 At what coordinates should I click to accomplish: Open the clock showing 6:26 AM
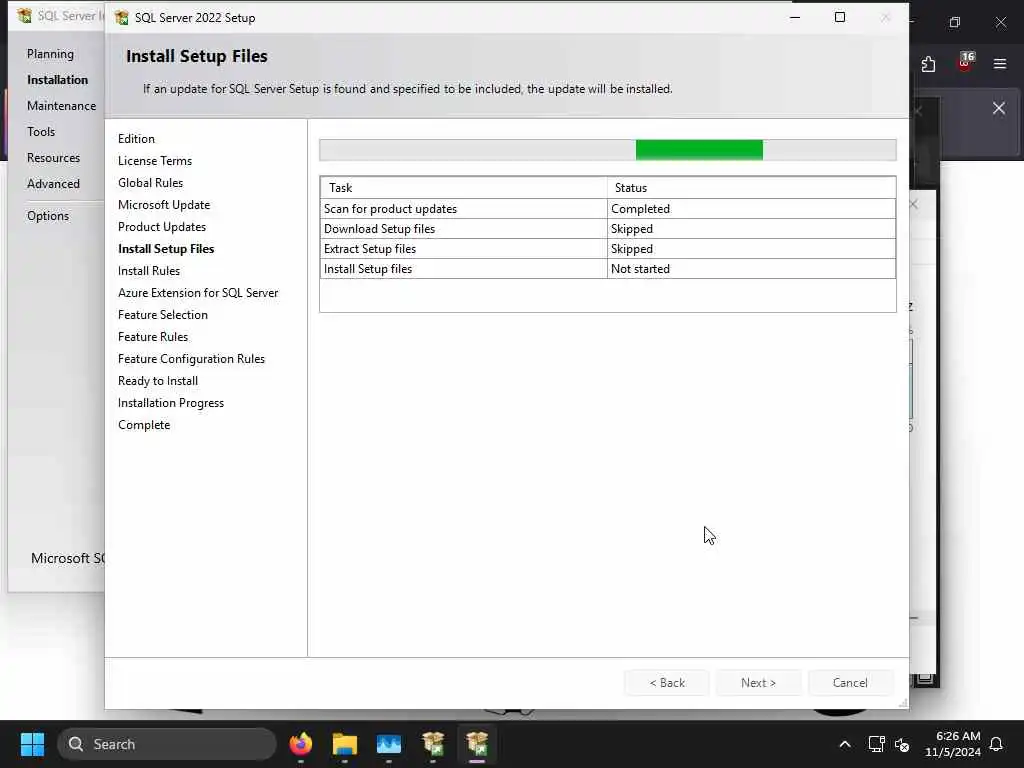tap(953, 744)
